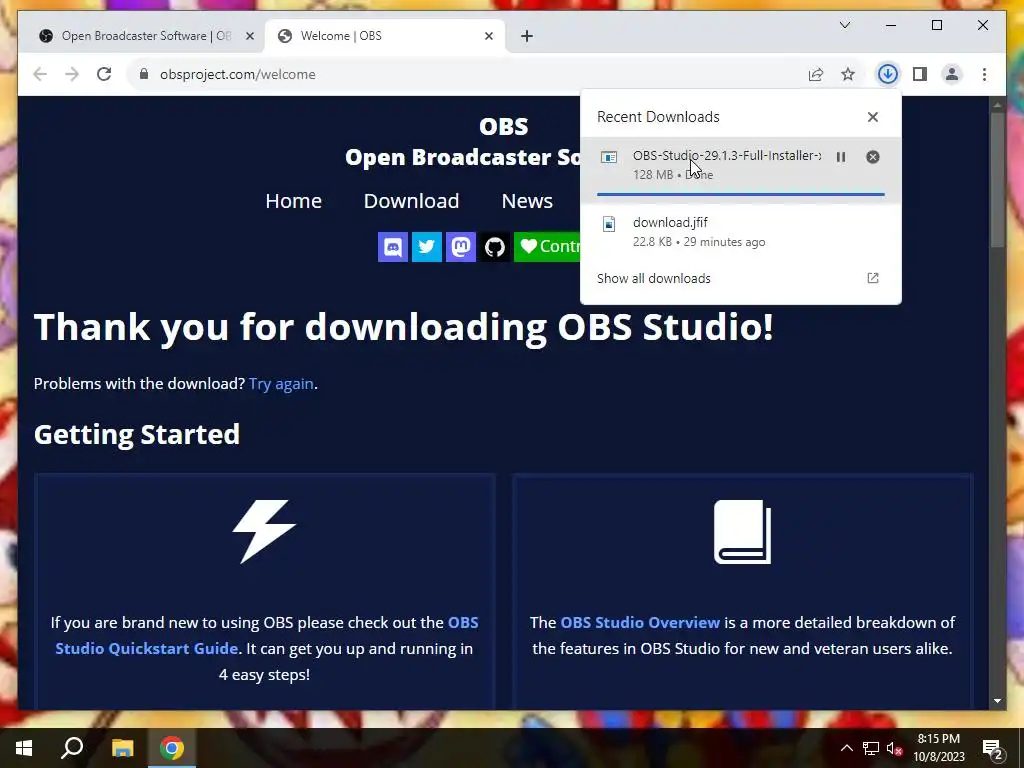Click the share this page icon
This screenshot has height=768, width=1024.
pos(816,74)
